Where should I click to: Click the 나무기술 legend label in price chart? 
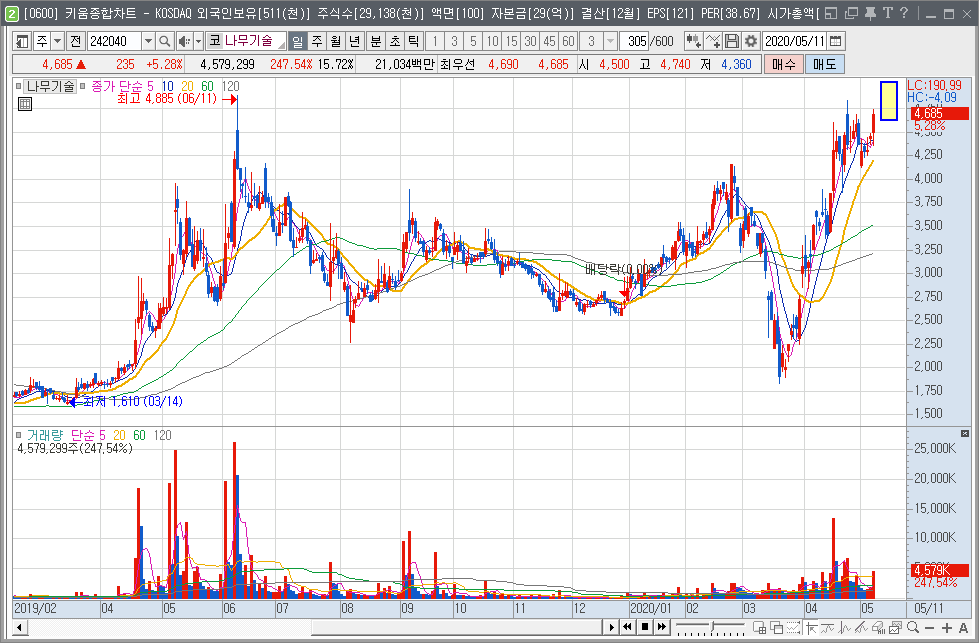point(50,87)
